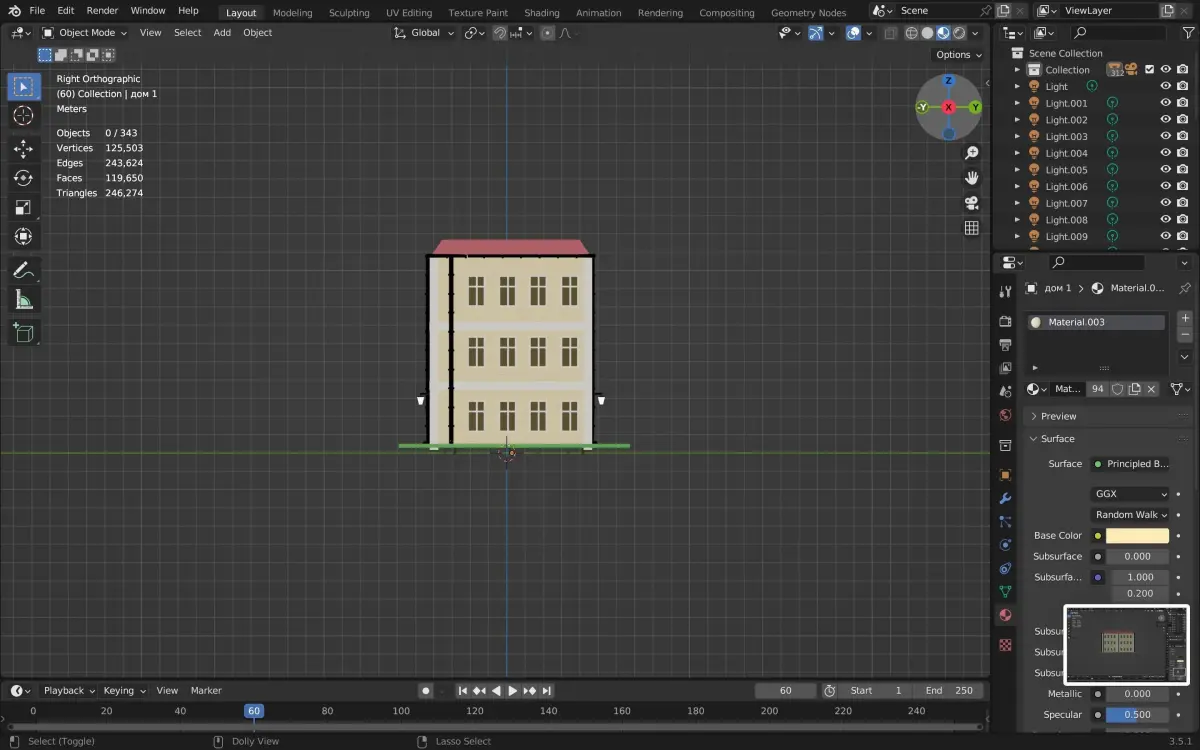Image resolution: width=1200 pixels, height=750 pixels.
Task: Switch to Geometry Nodes workspace tab
Action: click(x=808, y=13)
